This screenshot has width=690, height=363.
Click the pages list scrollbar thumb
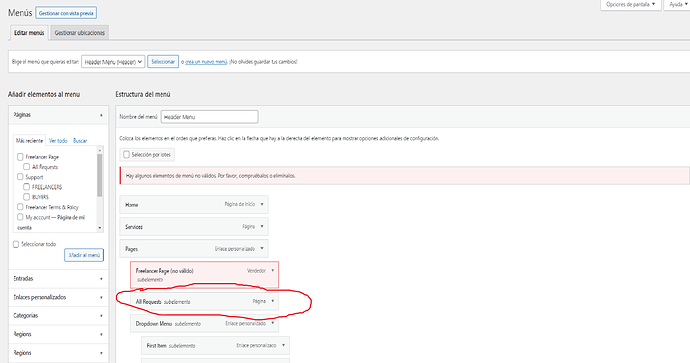(x=100, y=175)
